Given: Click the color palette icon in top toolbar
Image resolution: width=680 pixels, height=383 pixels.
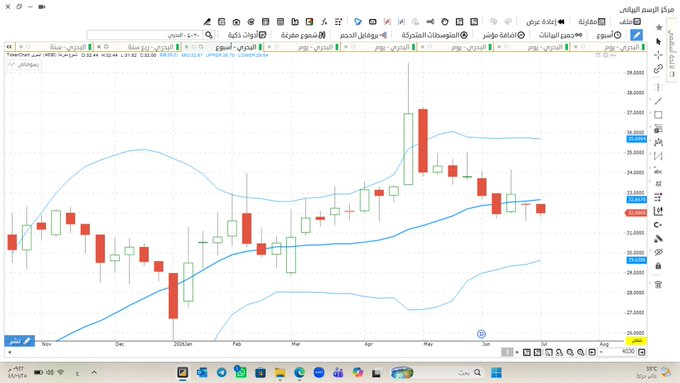Looking at the screenshot, I should click(x=310, y=22).
